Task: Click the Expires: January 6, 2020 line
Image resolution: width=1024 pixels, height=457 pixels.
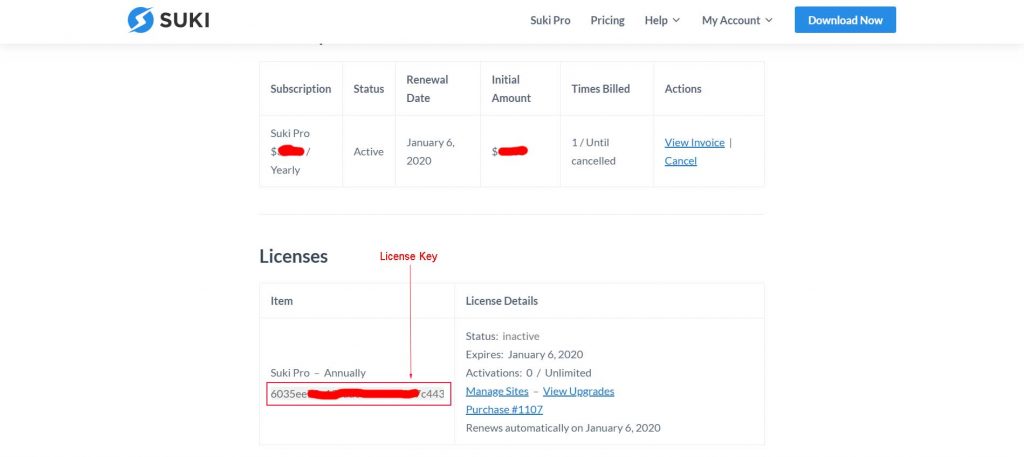Action: pos(524,355)
